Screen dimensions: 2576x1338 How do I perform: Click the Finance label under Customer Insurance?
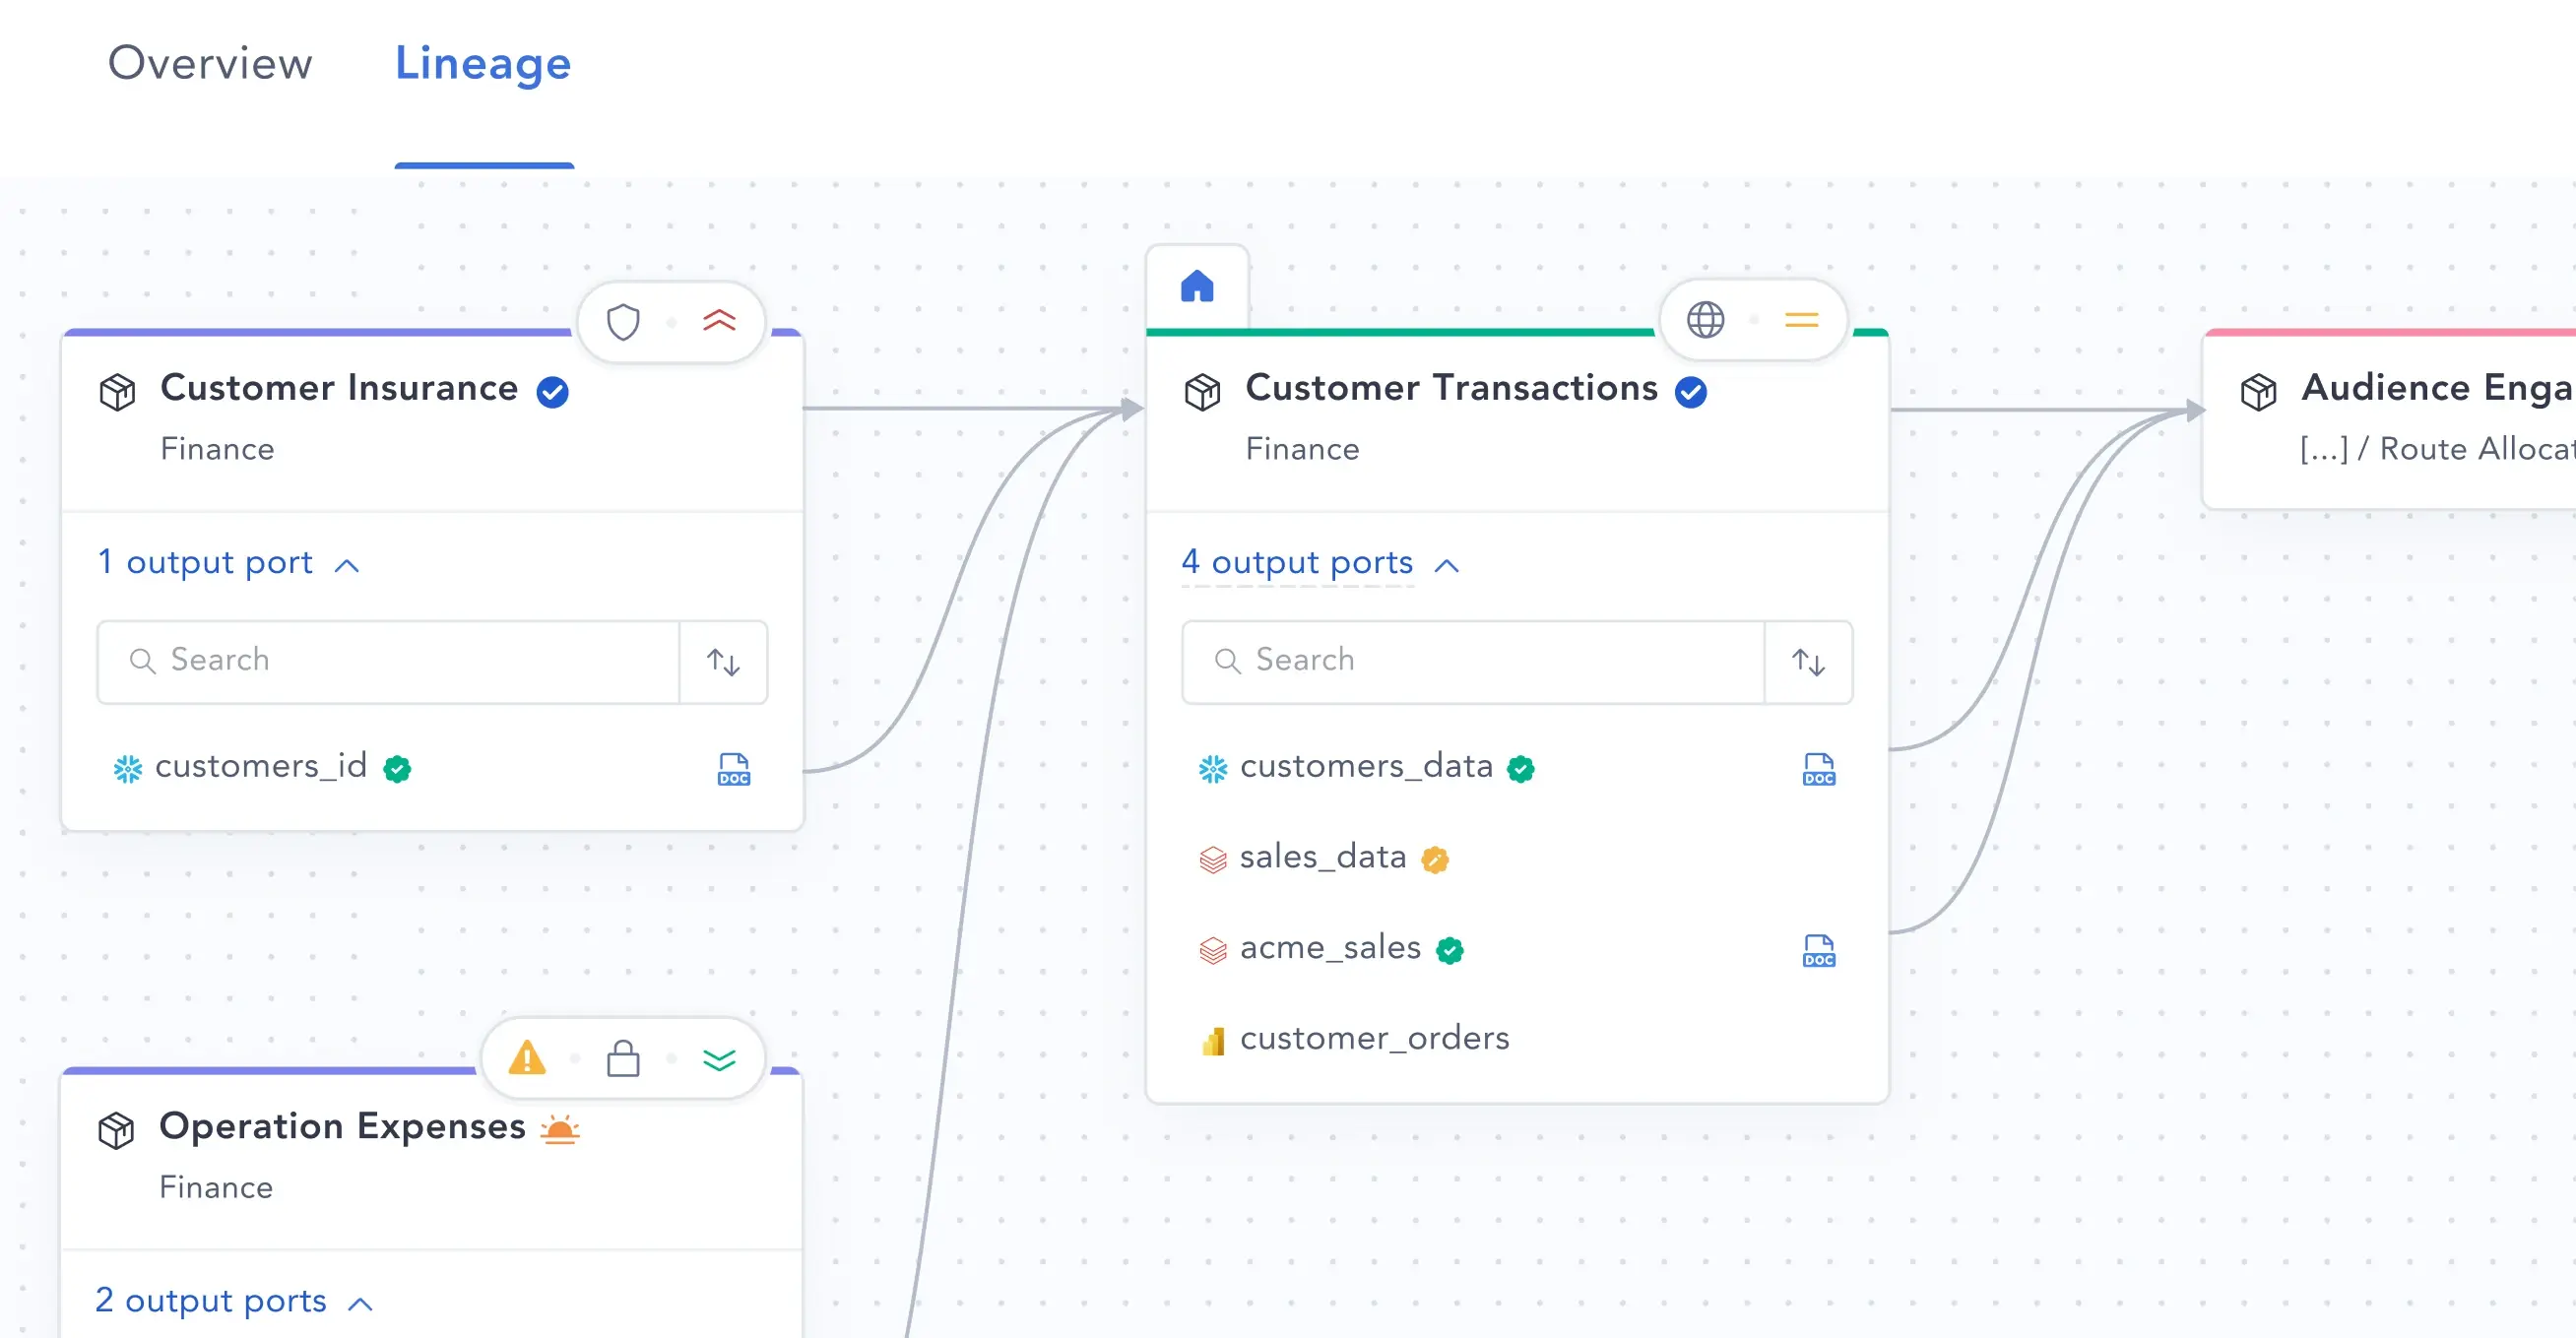[217, 449]
